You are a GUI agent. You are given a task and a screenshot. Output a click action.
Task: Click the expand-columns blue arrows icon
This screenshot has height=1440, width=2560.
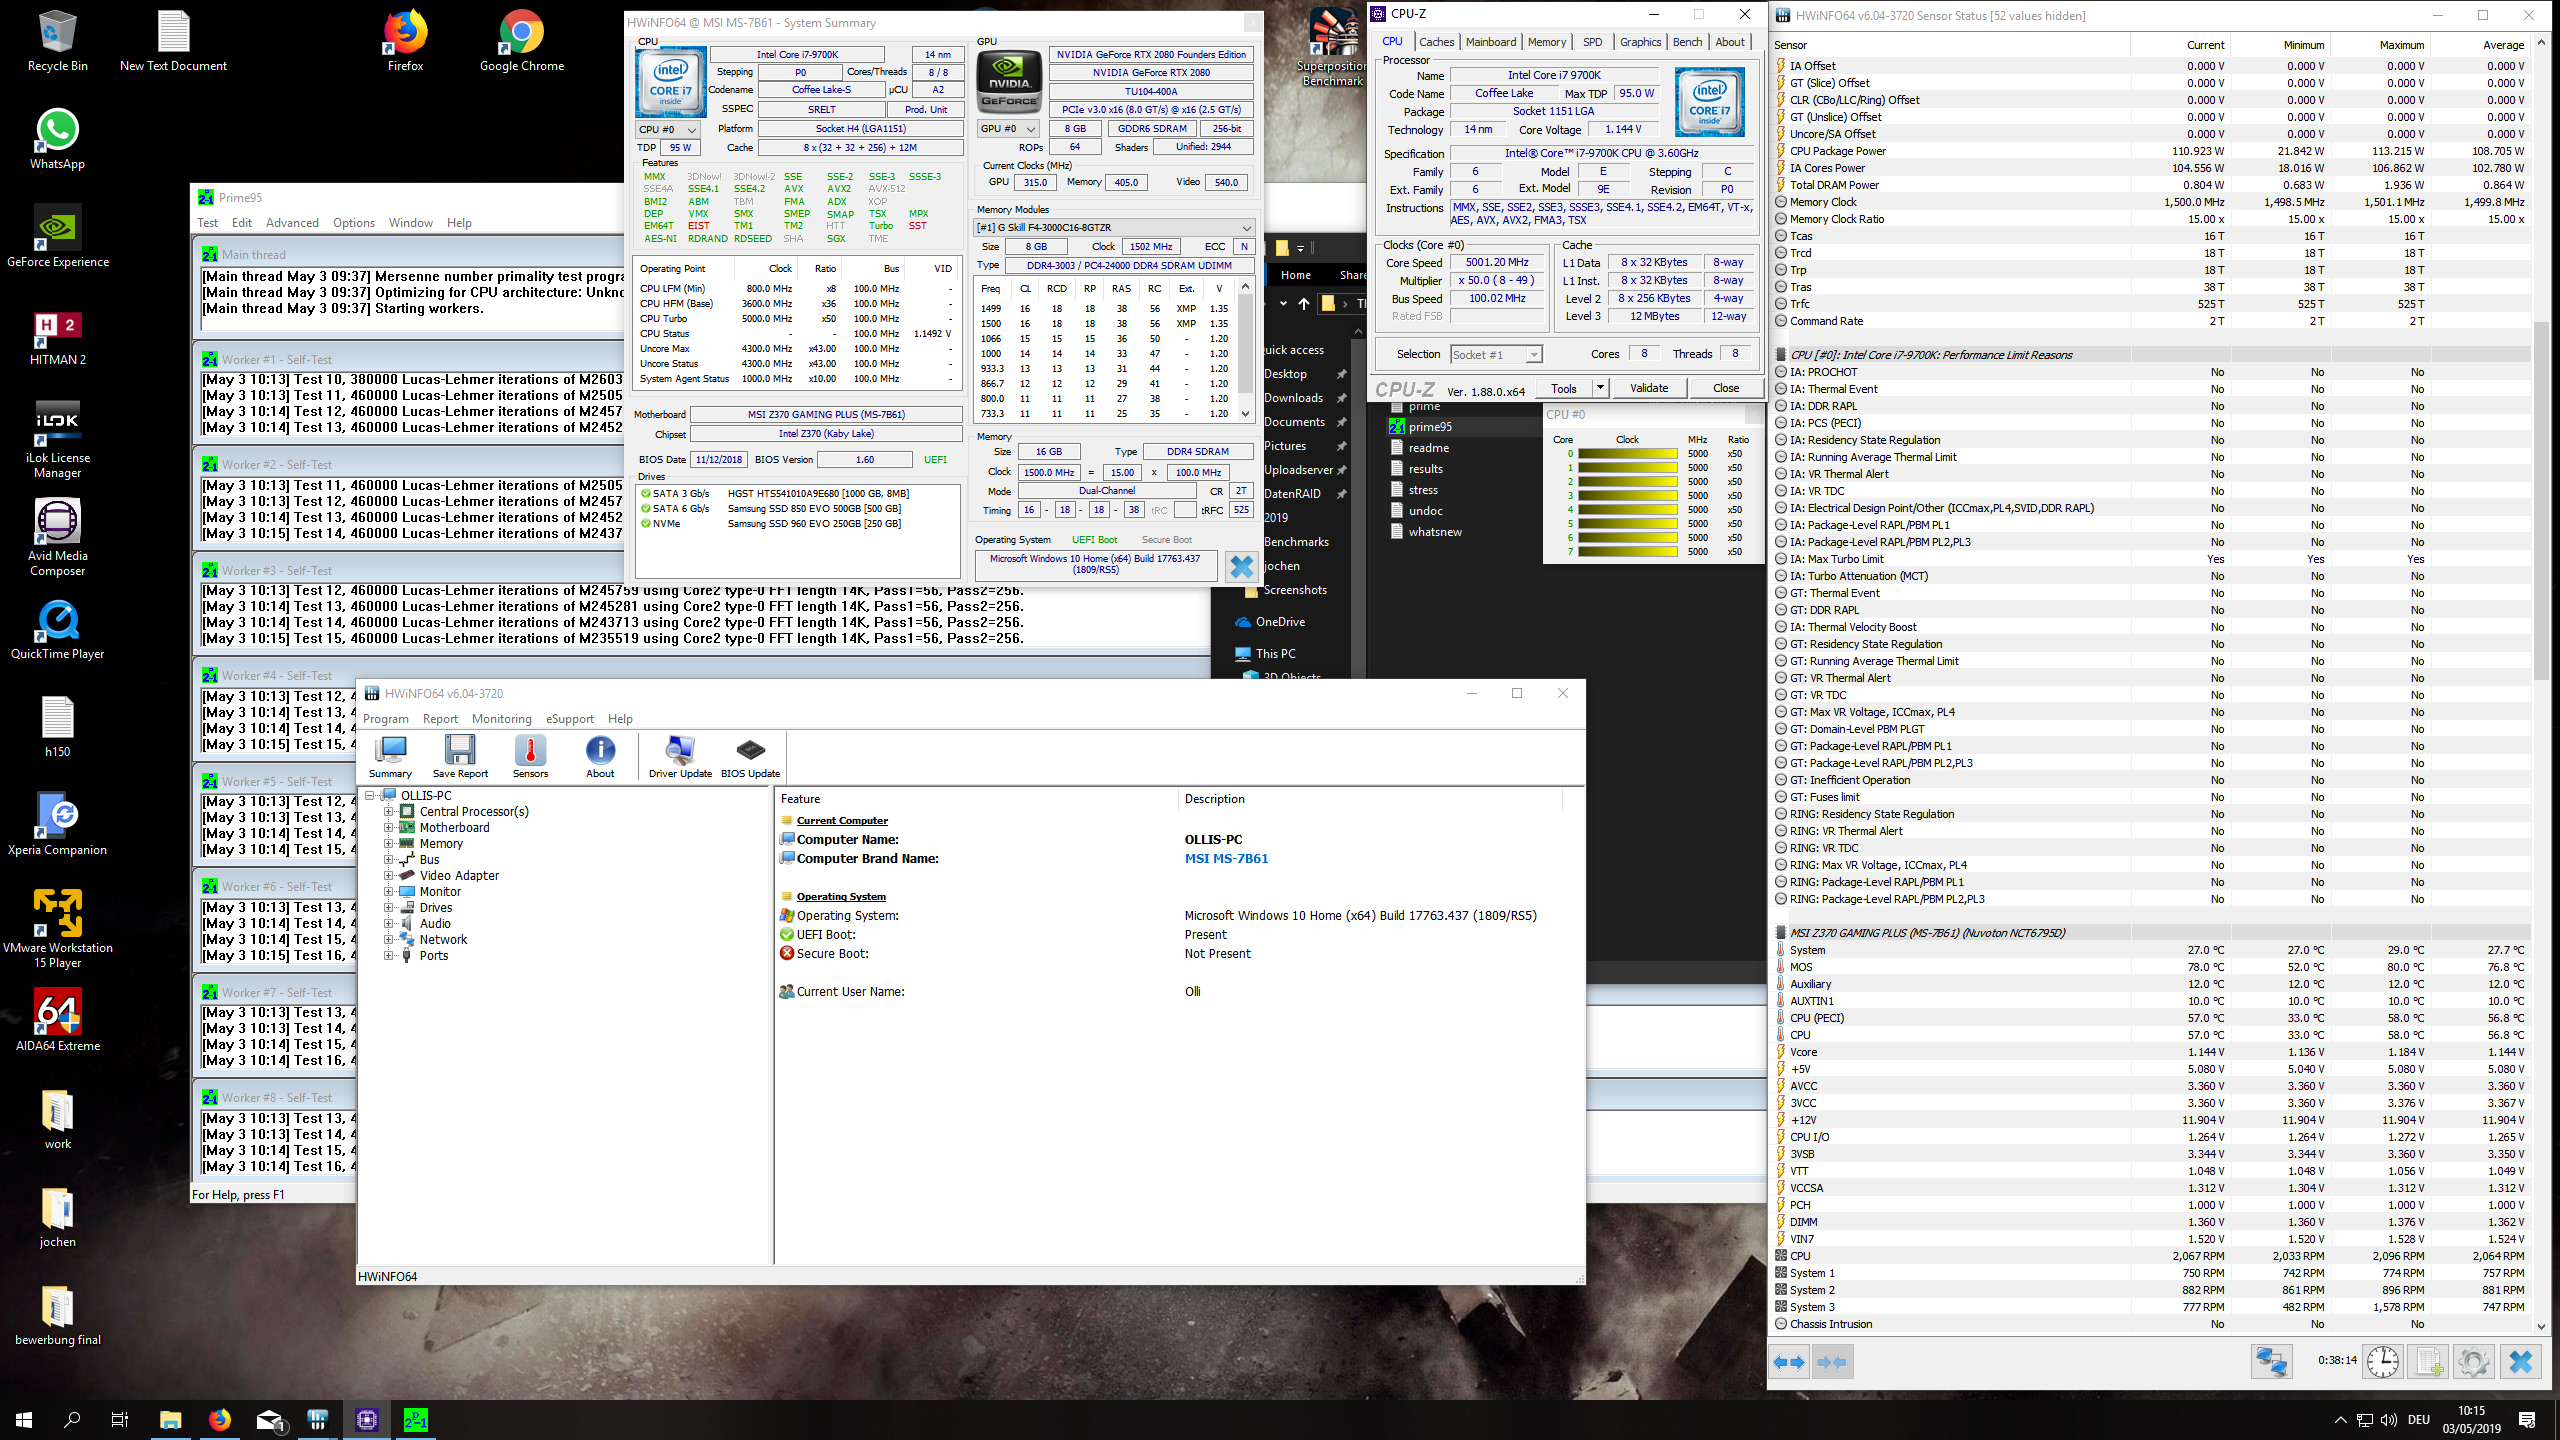(x=1789, y=1362)
